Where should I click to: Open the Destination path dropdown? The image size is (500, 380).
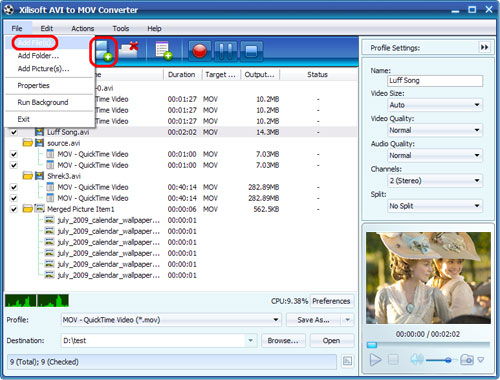click(250, 341)
